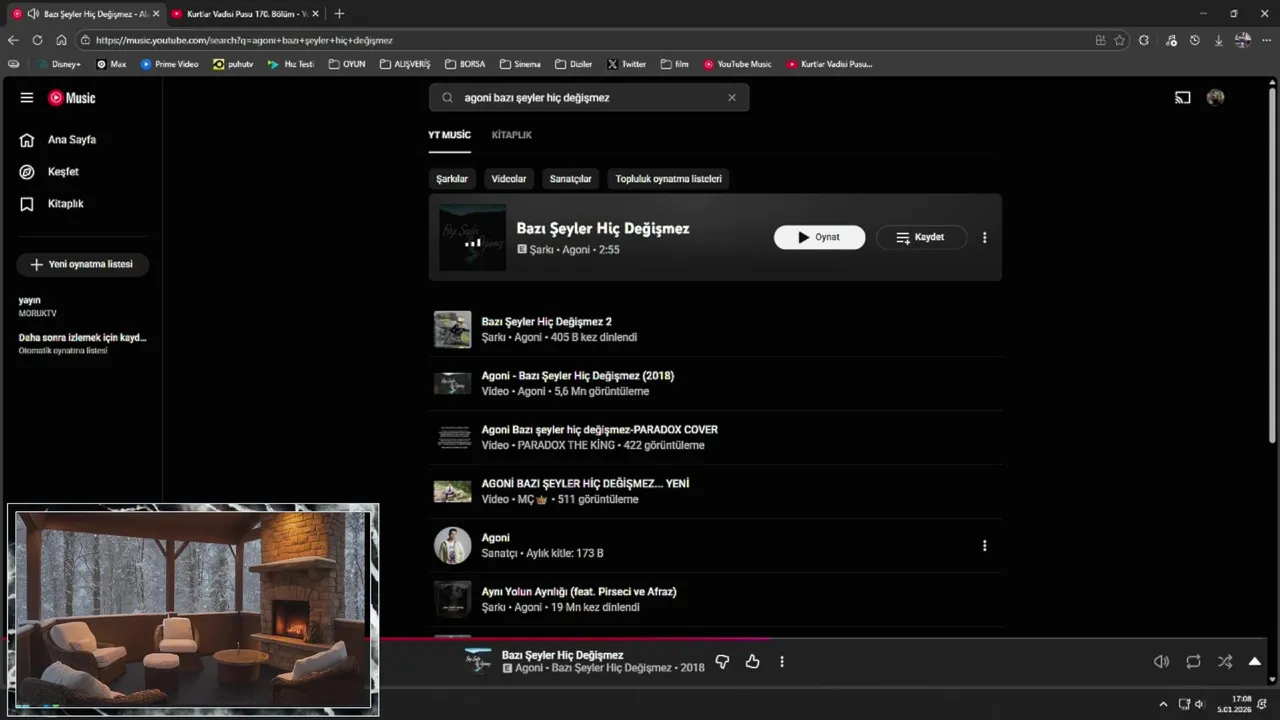Like the currently playing song

pyautogui.click(x=752, y=662)
